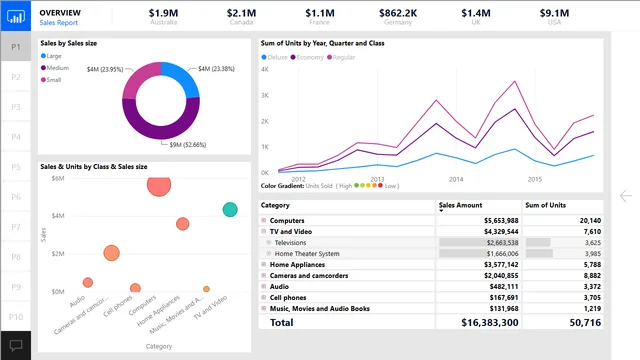Screen dimensions: 640x360
Task: Open the comments chat icon
Action: tap(16, 345)
